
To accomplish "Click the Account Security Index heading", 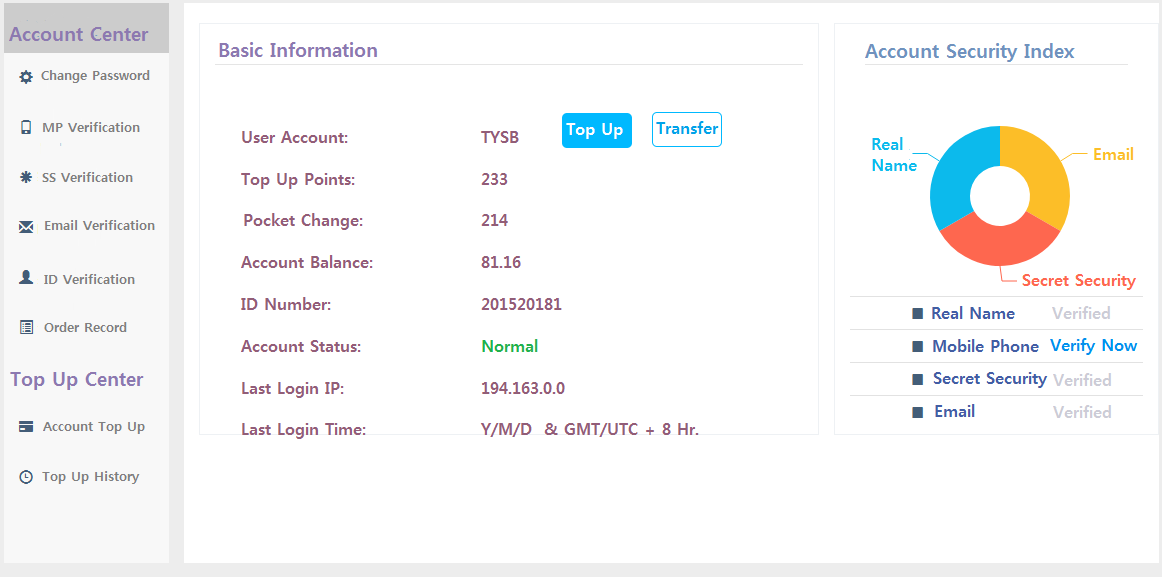I will coord(970,51).
